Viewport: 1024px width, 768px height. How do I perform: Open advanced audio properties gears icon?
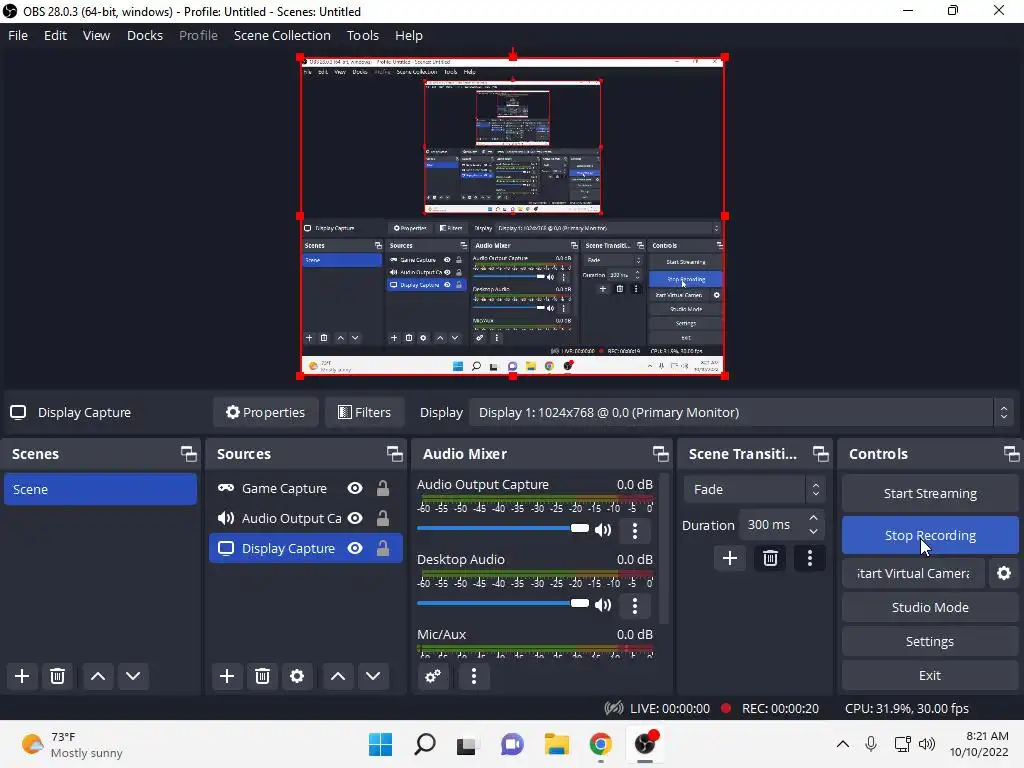433,676
